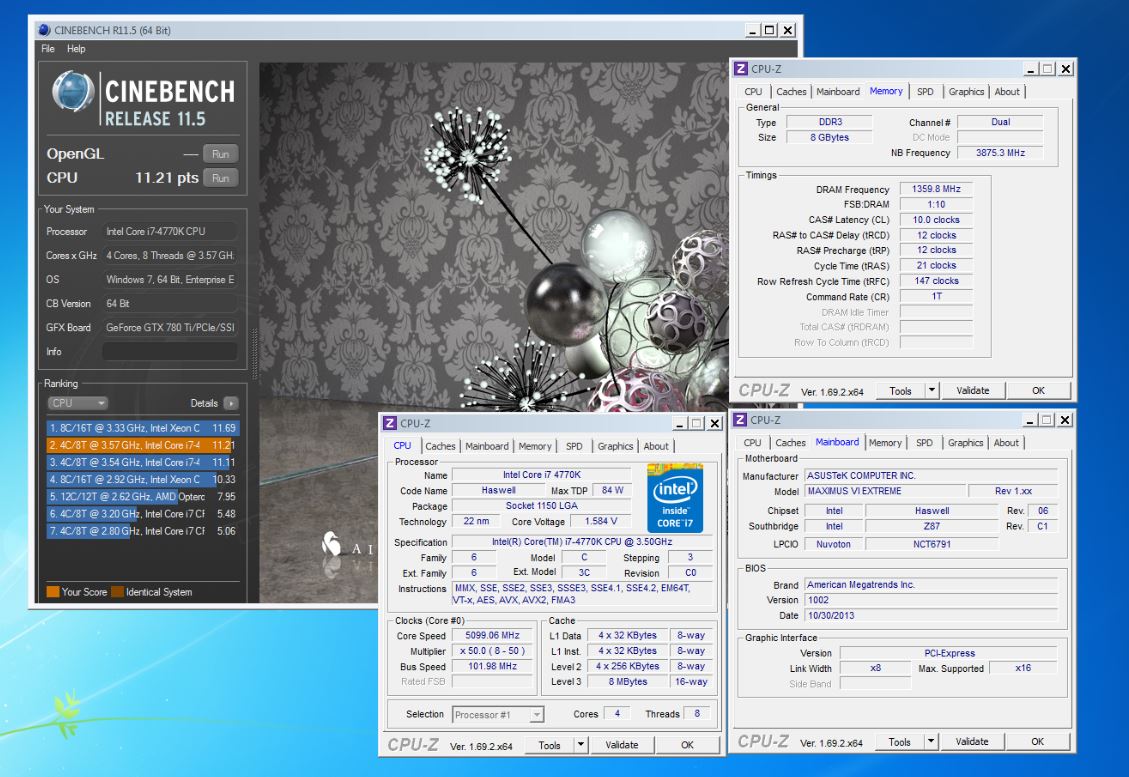Open the Help menu in Cinebench
The image size is (1129, 777).
pos(76,49)
